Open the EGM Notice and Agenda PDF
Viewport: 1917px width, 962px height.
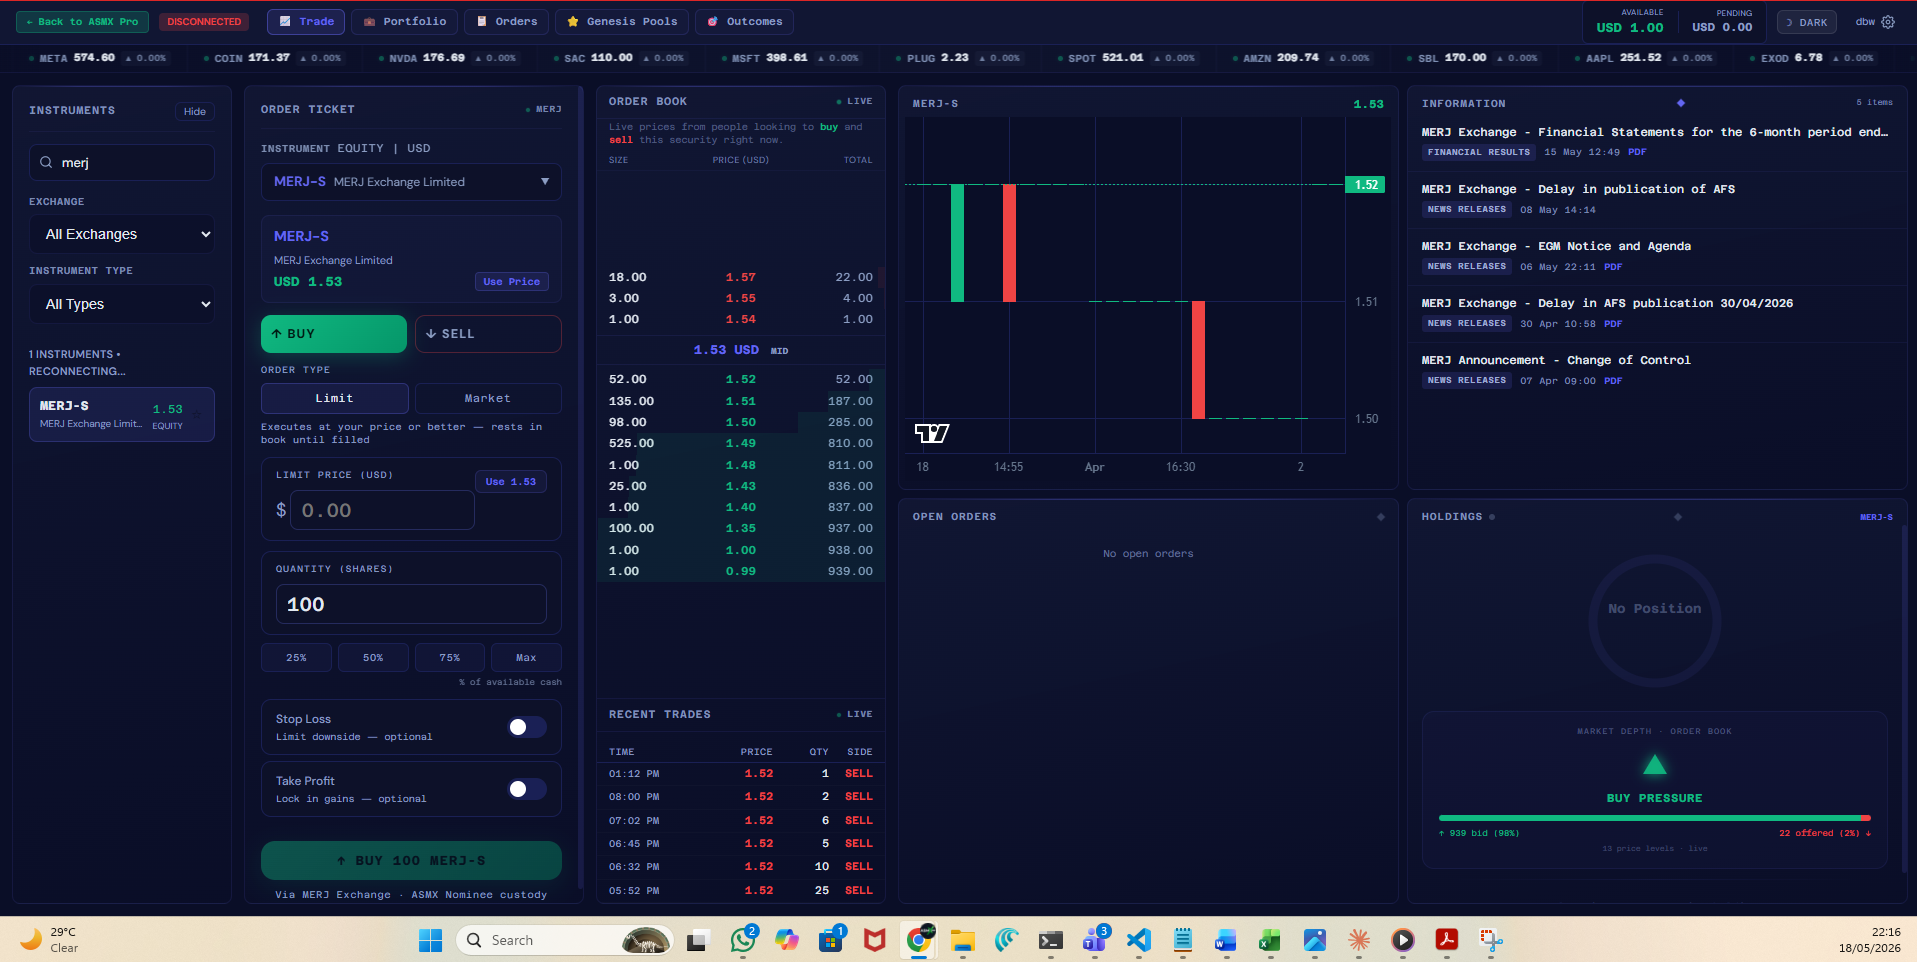point(1613,267)
